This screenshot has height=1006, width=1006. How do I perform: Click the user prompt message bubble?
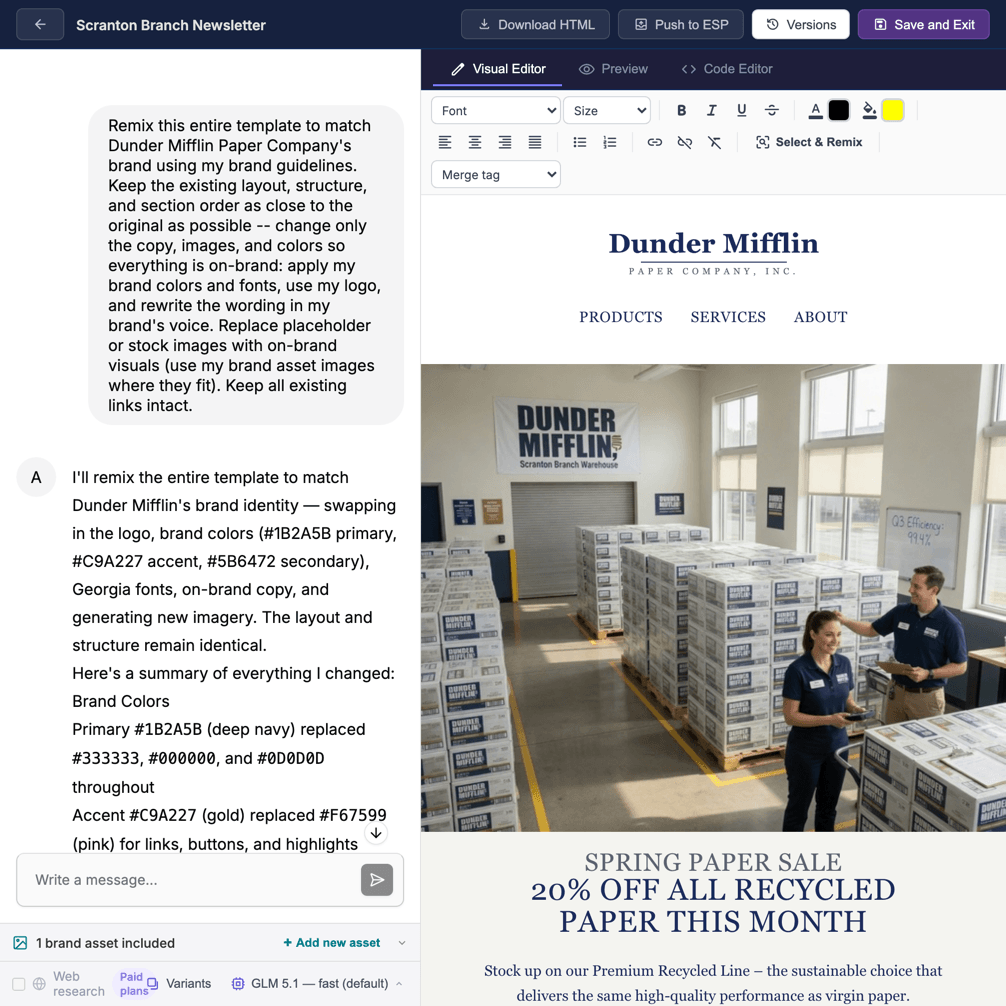coord(246,265)
